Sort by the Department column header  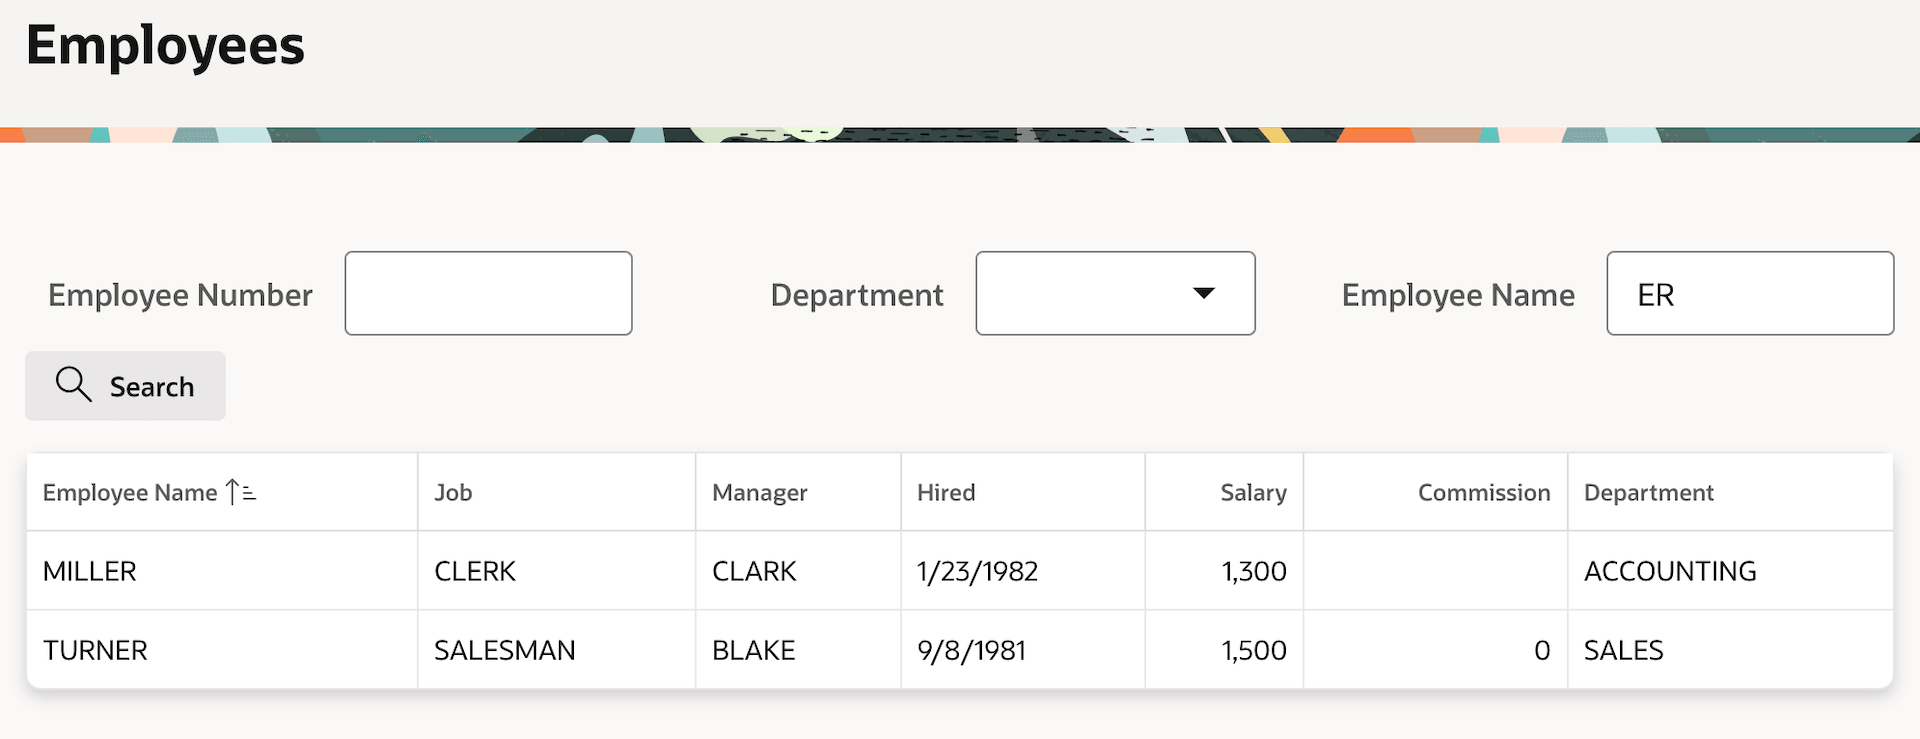click(1649, 493)
